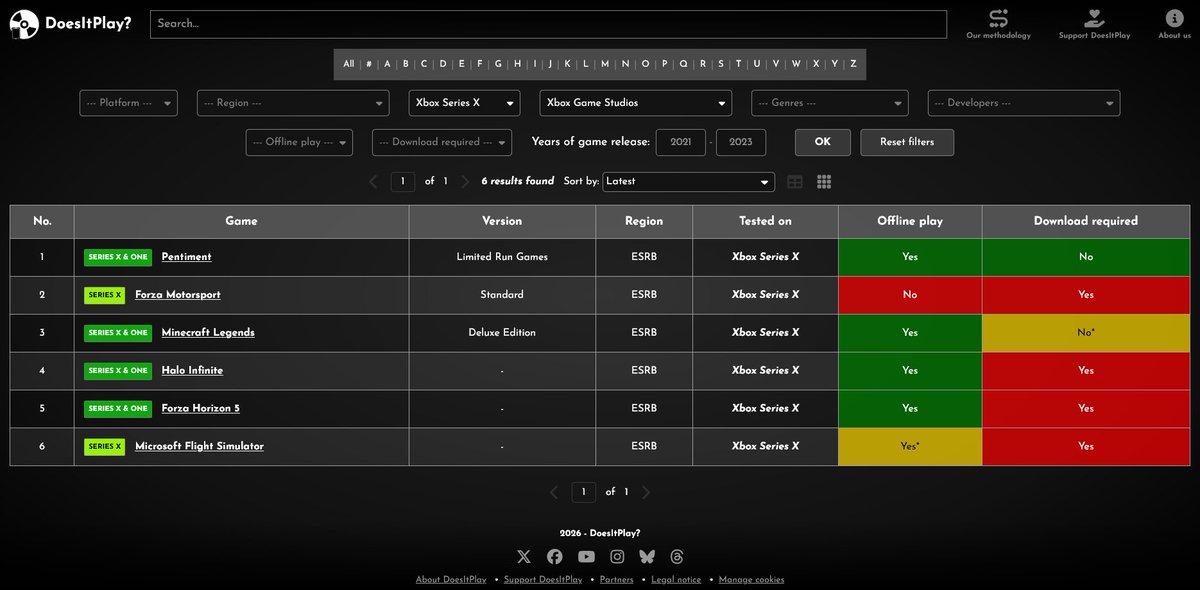This screenshot has width=1200, height=590.
Task: Select the All letter filter
Action: tap(348, 64)
